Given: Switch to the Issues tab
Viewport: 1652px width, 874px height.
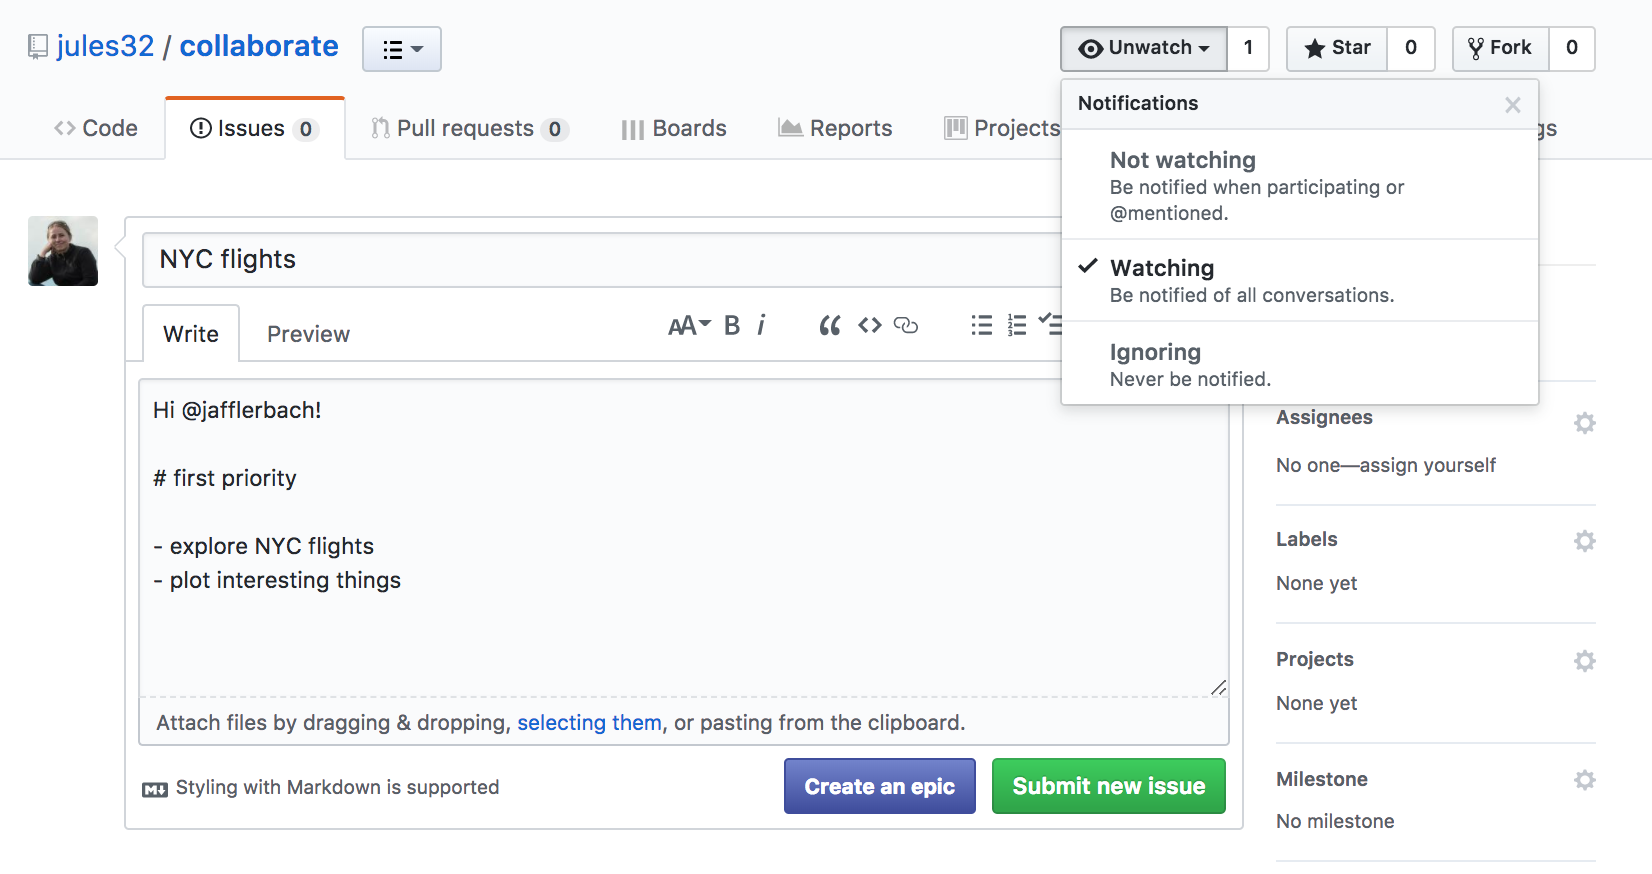Looking at the screenshot, I should coord(255,128).
